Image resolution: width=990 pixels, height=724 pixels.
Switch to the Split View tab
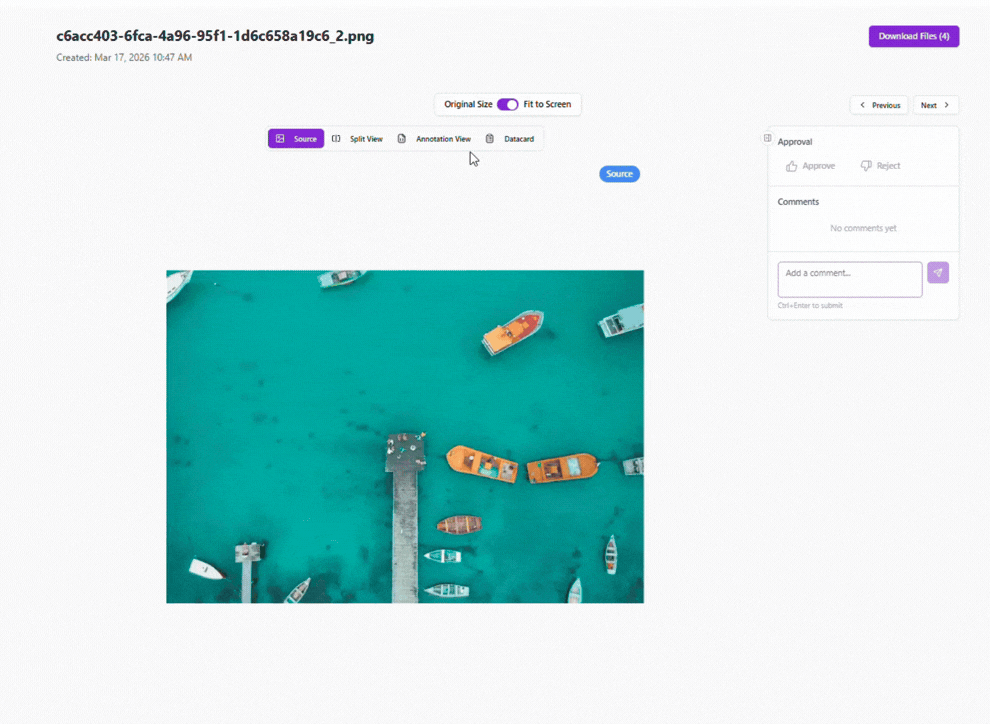[x=357, y=139]
